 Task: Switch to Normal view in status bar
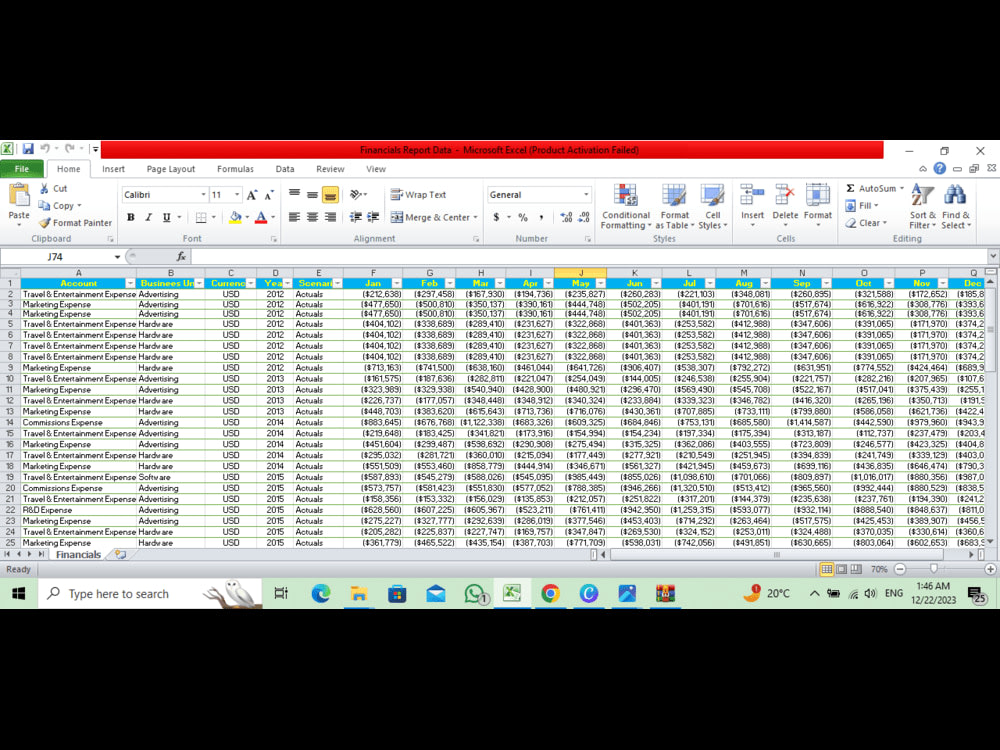(826, 569)
